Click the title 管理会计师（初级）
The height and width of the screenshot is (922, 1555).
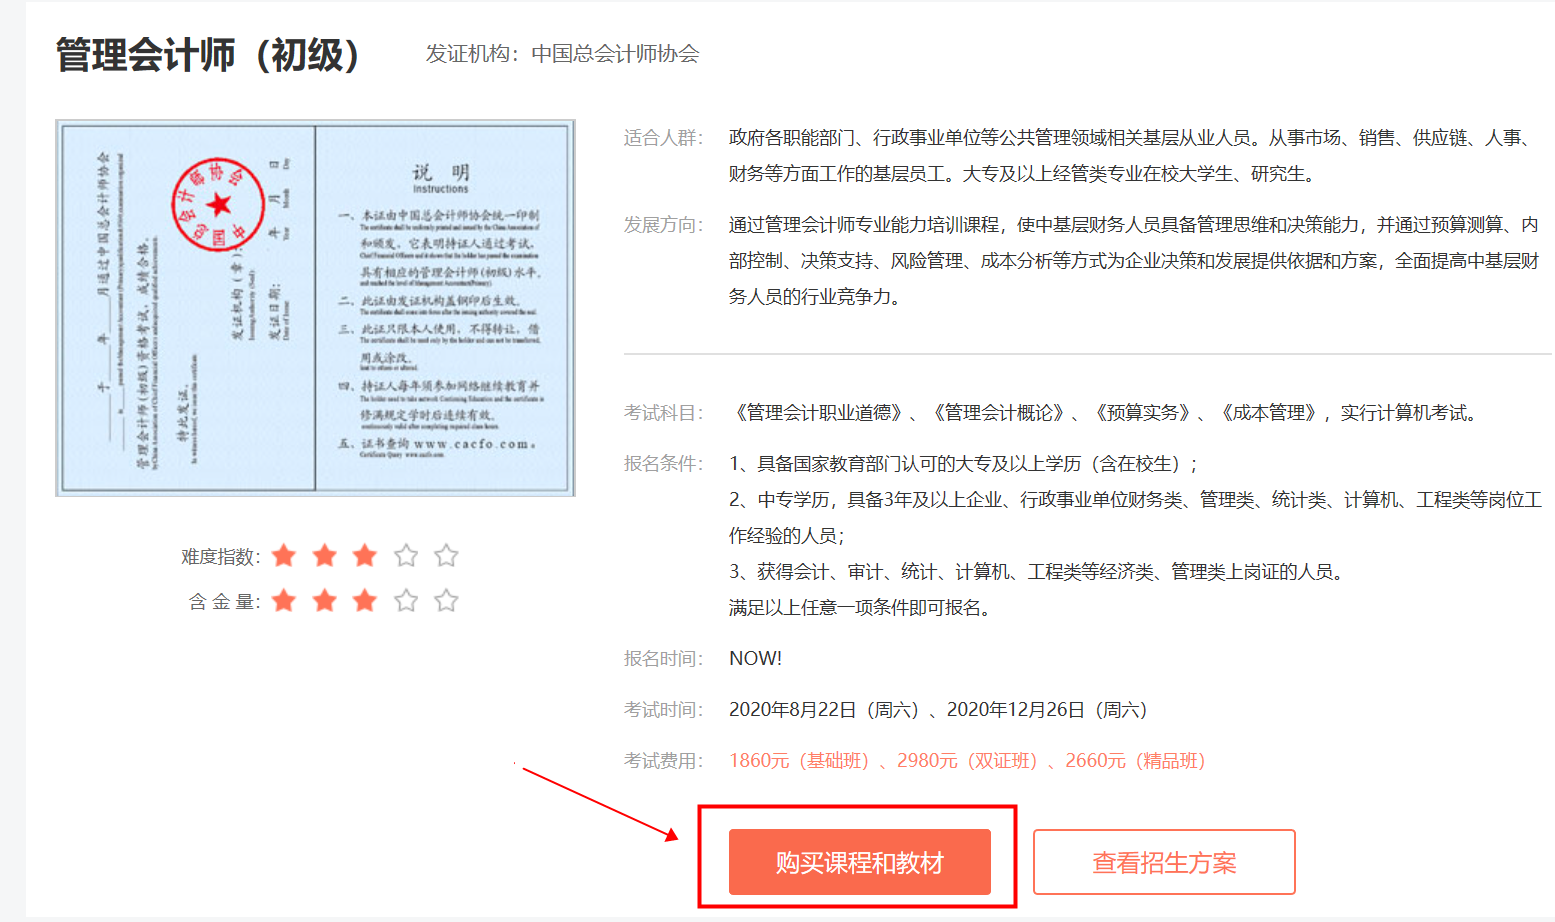click(208, 55)
